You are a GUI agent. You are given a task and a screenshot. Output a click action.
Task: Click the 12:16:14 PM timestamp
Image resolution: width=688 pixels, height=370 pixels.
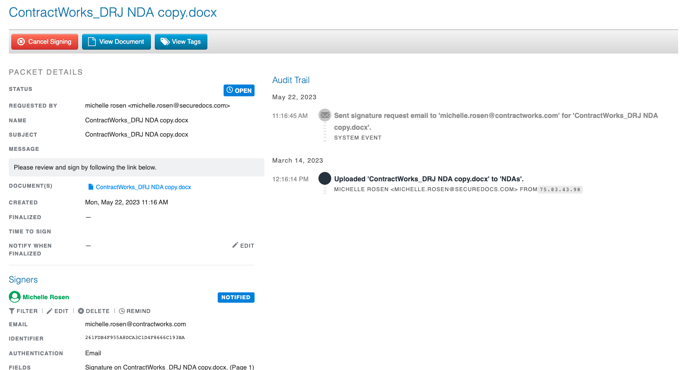coord(290,179)
